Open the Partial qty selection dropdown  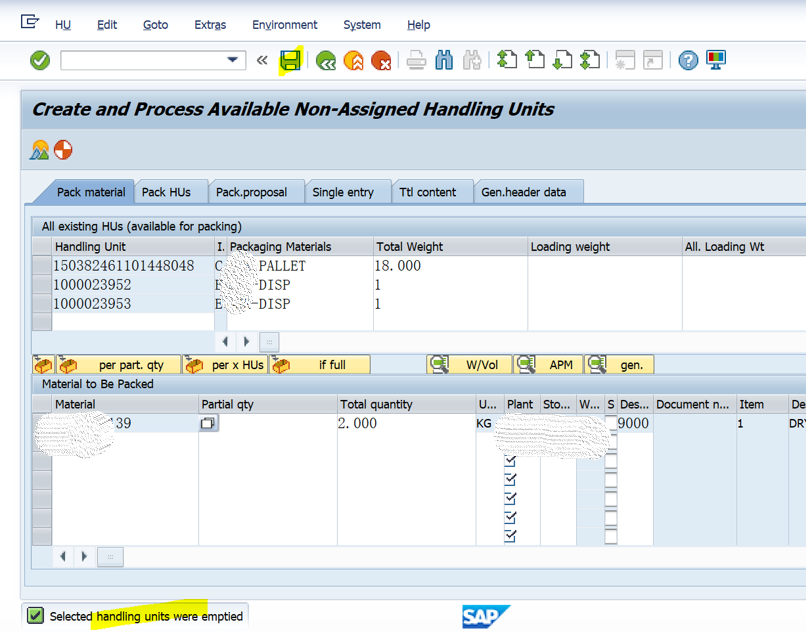coord(207,423)
